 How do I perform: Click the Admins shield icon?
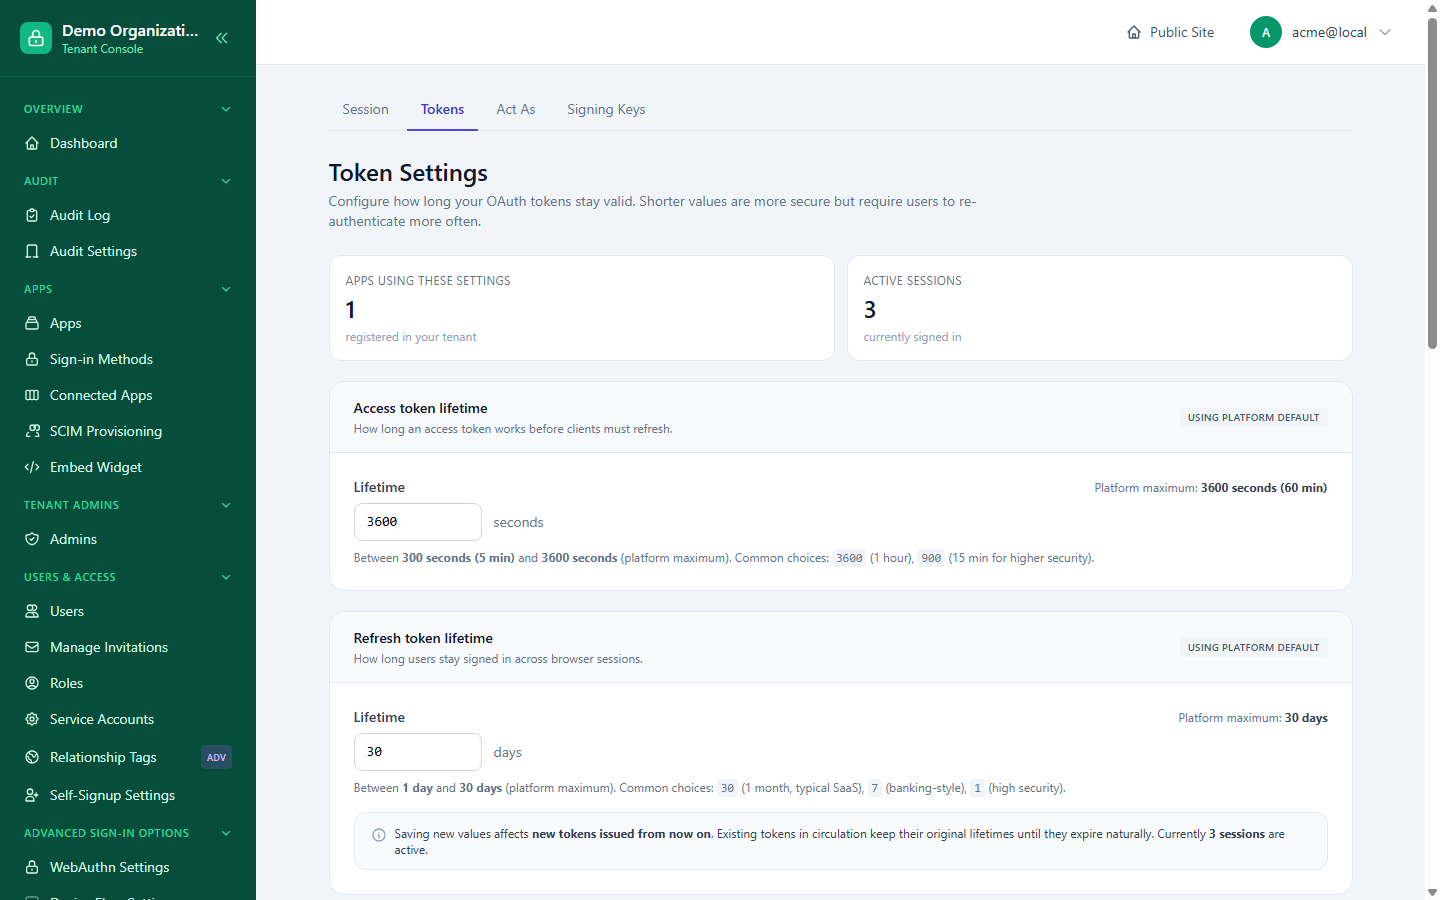[x=32, y=539]
